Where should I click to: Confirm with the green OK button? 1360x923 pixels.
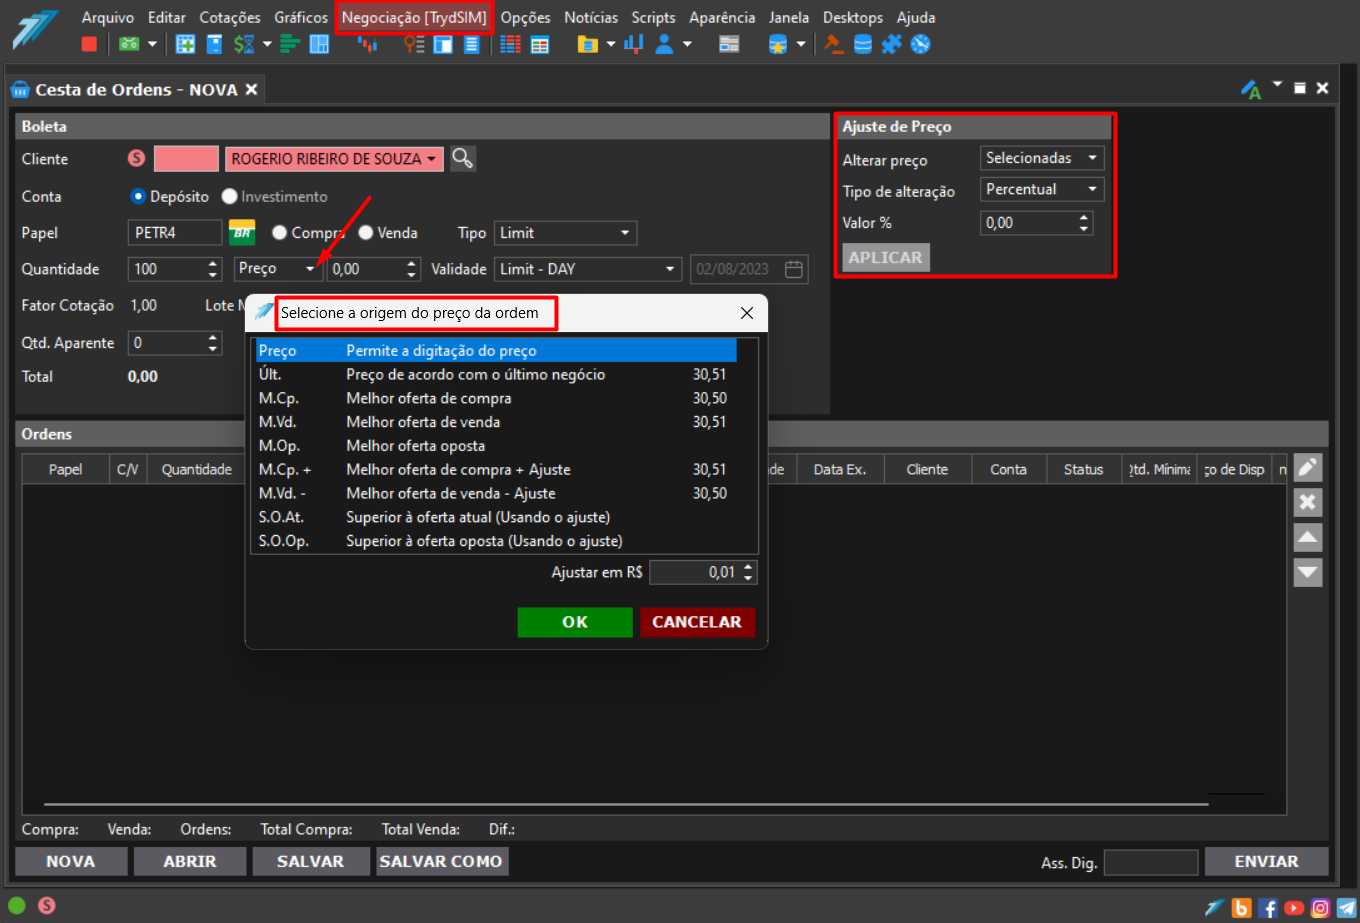(575, 622)
